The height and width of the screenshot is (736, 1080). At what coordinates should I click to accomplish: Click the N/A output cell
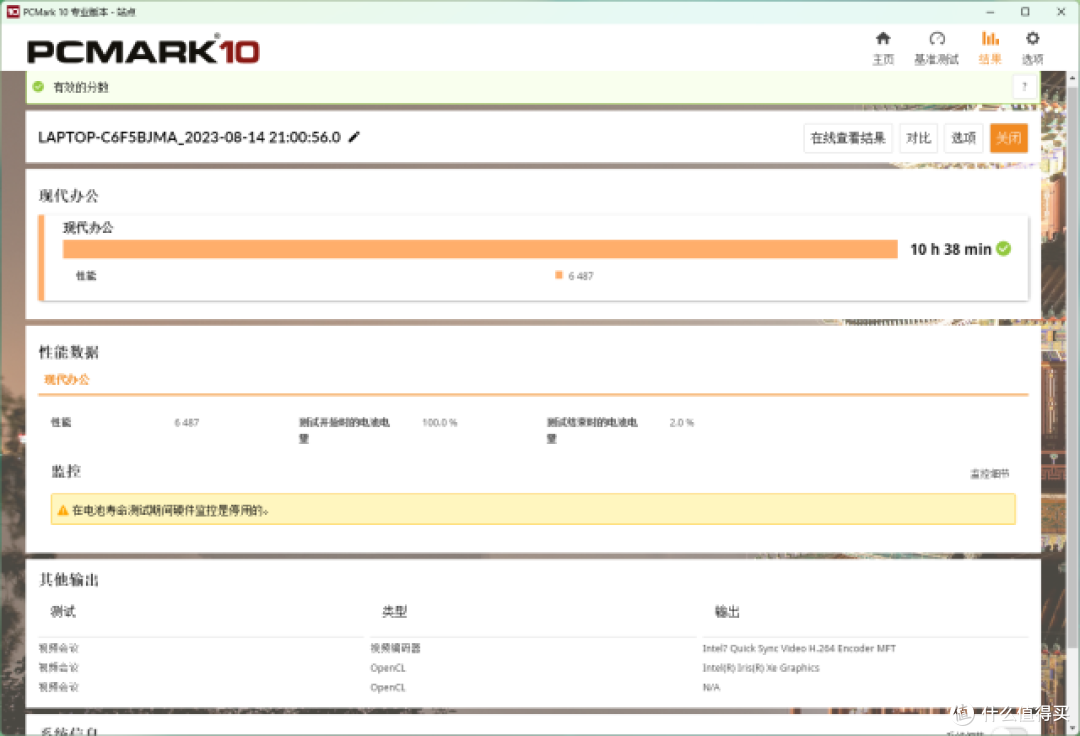point(711,687)
